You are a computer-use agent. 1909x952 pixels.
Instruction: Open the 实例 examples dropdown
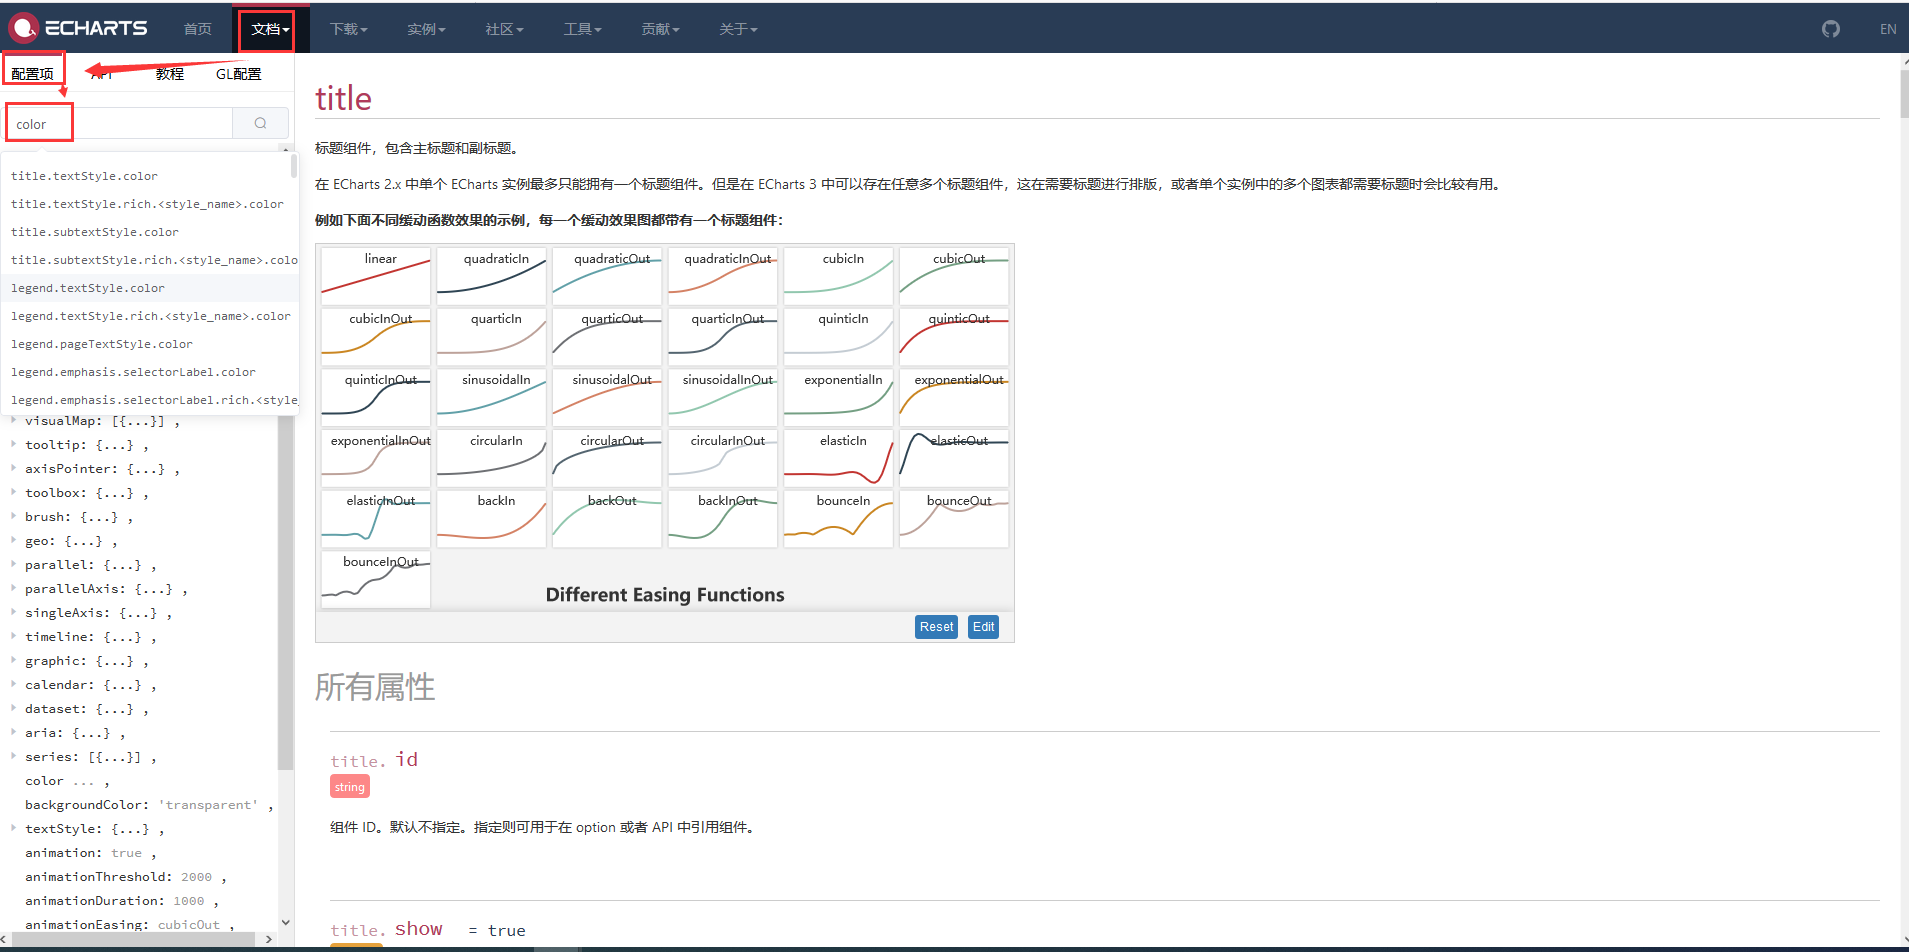(426, 29)
